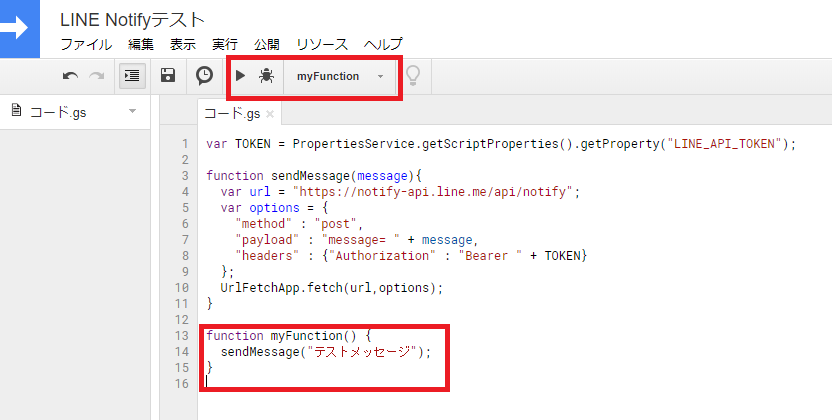Viewport: 832px width, 420px height.
Task: Click the "LINE_API_TOKEN" string on line 1
Action: (x=725, y=144)
